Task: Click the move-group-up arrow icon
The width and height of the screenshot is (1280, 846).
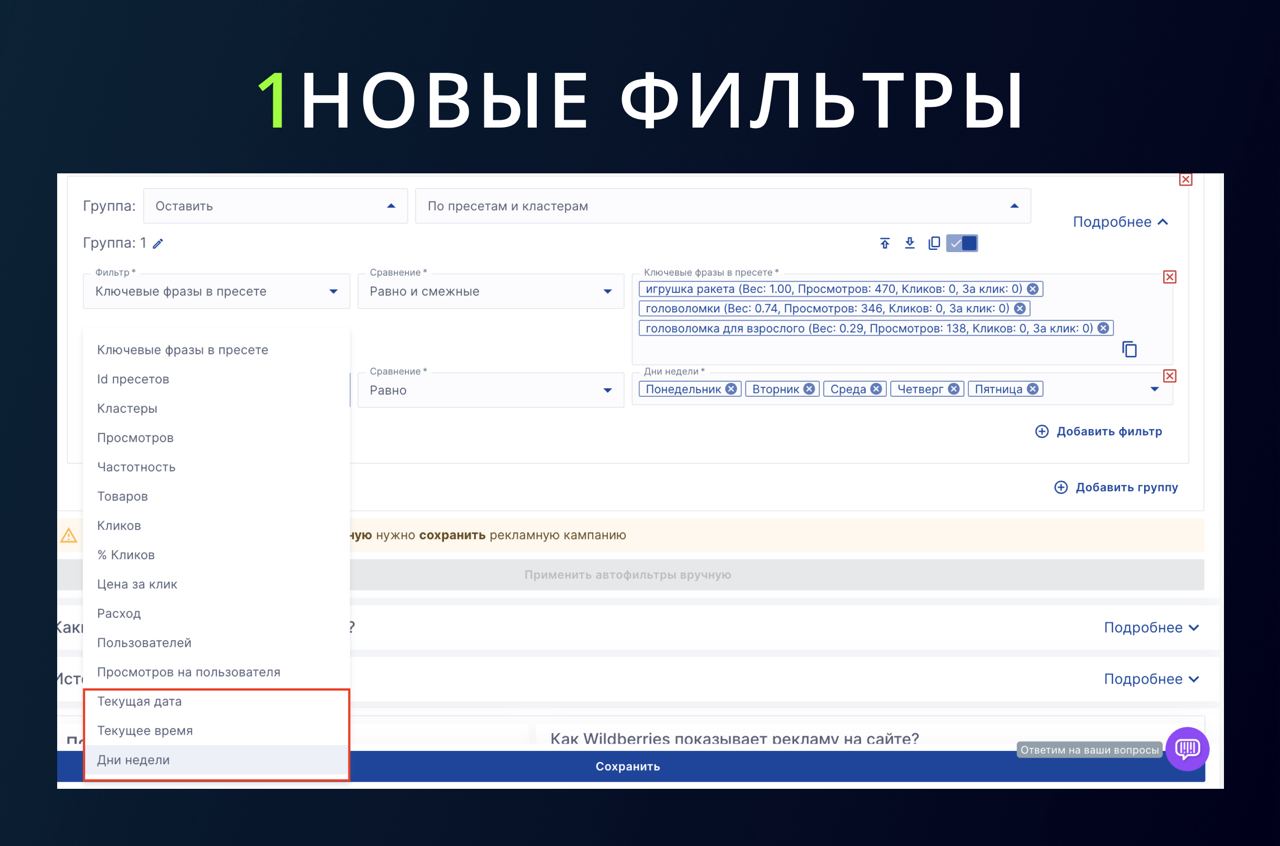Action: pos(885,243)
